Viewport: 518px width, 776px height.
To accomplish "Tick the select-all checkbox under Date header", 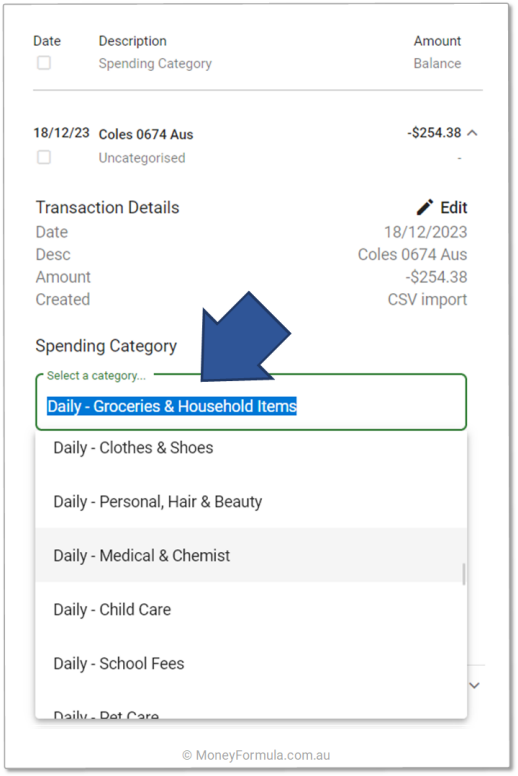I will 44,63.
